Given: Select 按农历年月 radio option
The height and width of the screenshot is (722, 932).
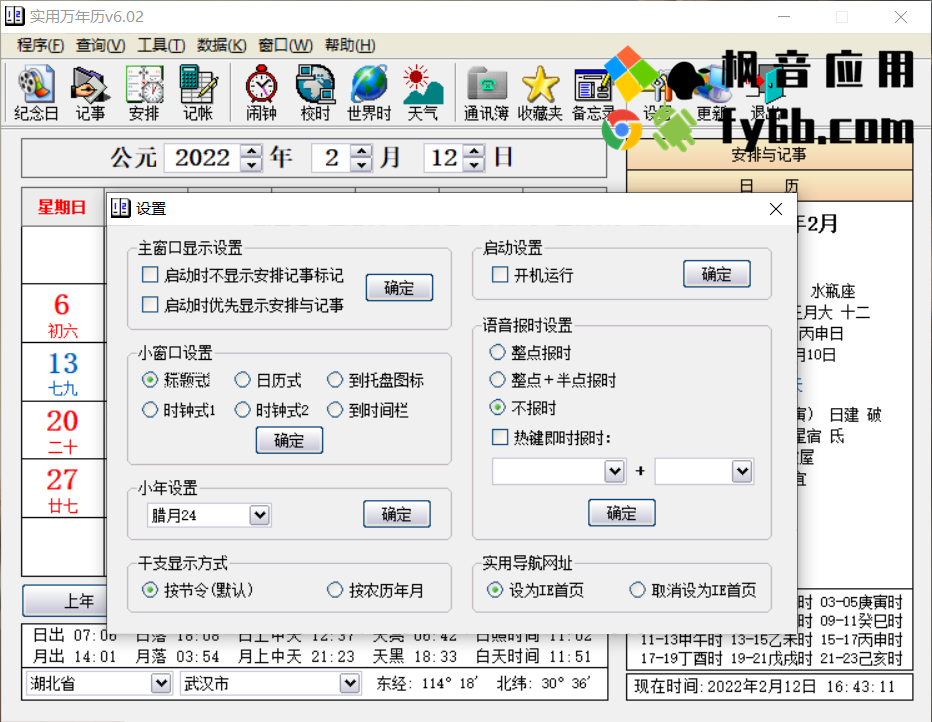Looking at the screenshot, I should click(x=335, y=590).
